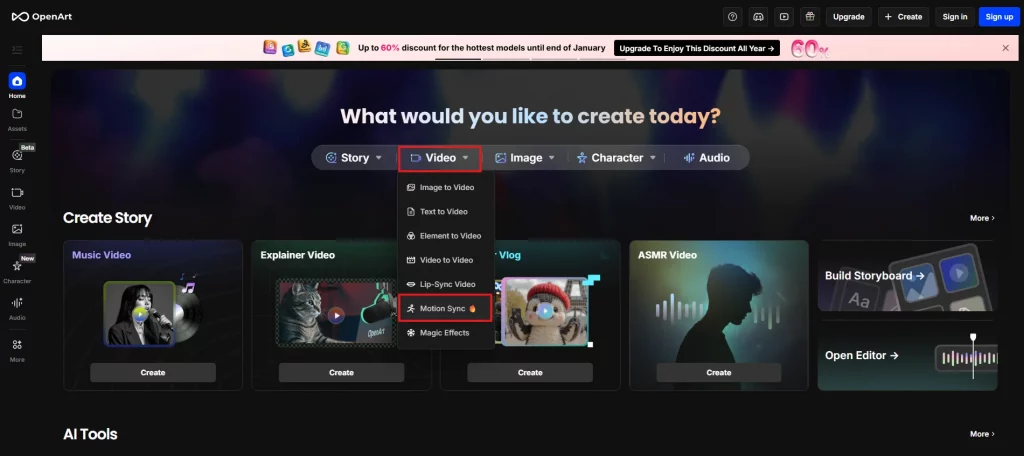The width and height of the screenshot is (1024, 456).
Task: Open Character in the sidebar
Action: coord(17,271)
